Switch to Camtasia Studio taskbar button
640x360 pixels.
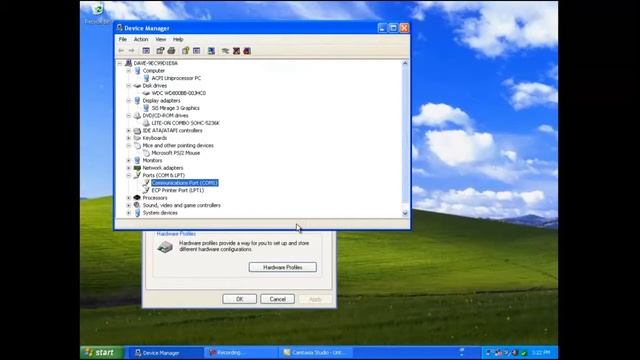click(316, 352)
